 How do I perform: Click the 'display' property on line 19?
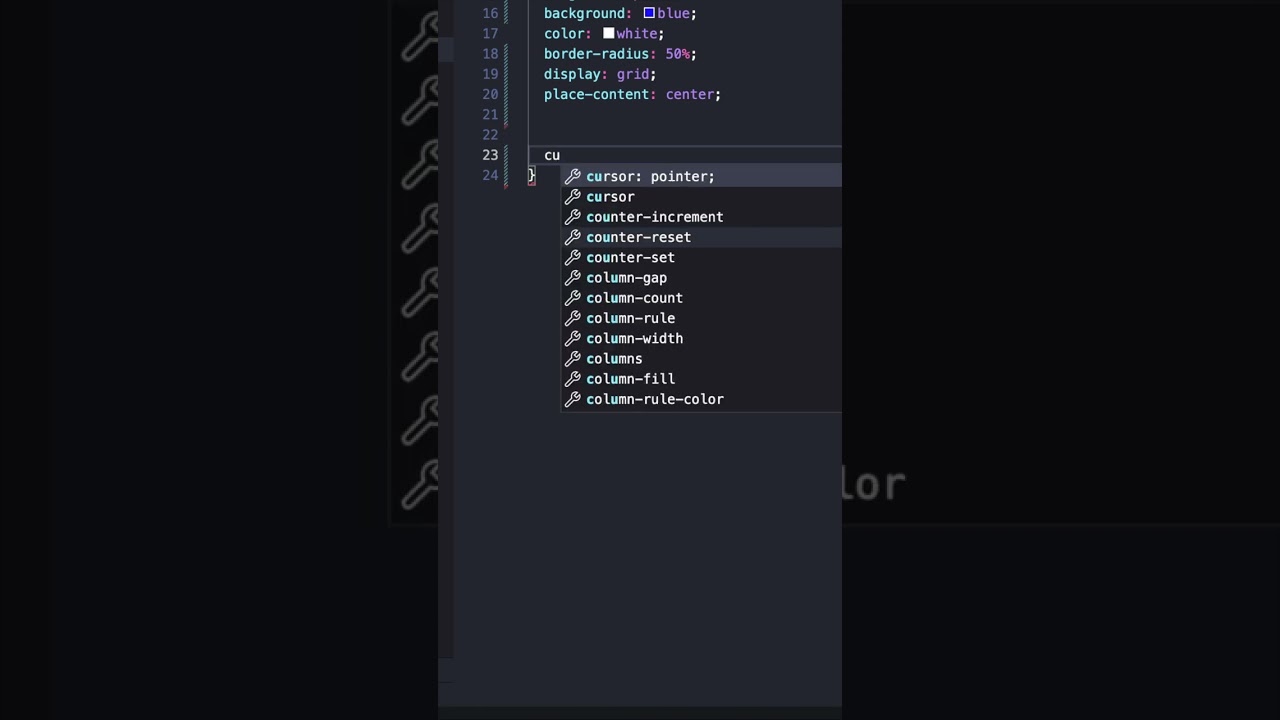[x=572, y=74]
